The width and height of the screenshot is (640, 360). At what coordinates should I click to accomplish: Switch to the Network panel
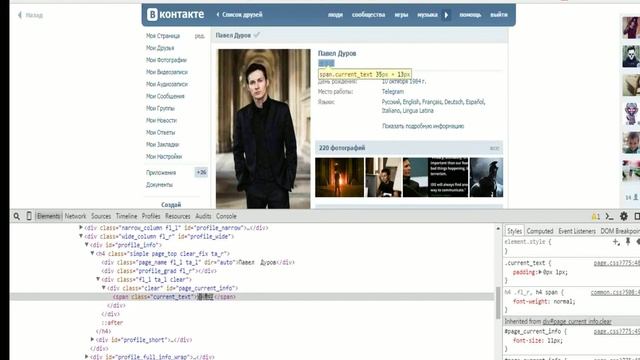[x=76, y=216]
